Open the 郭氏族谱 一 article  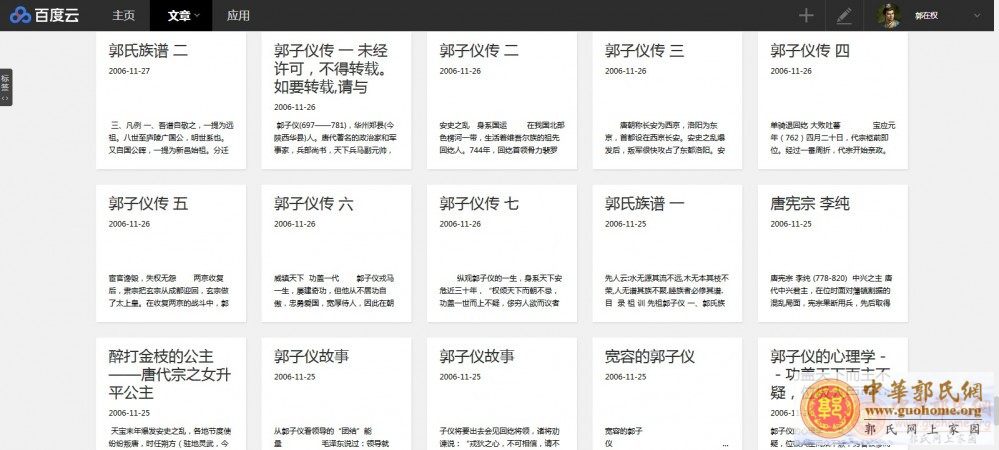pyautogui.click(x=645, y=204)
